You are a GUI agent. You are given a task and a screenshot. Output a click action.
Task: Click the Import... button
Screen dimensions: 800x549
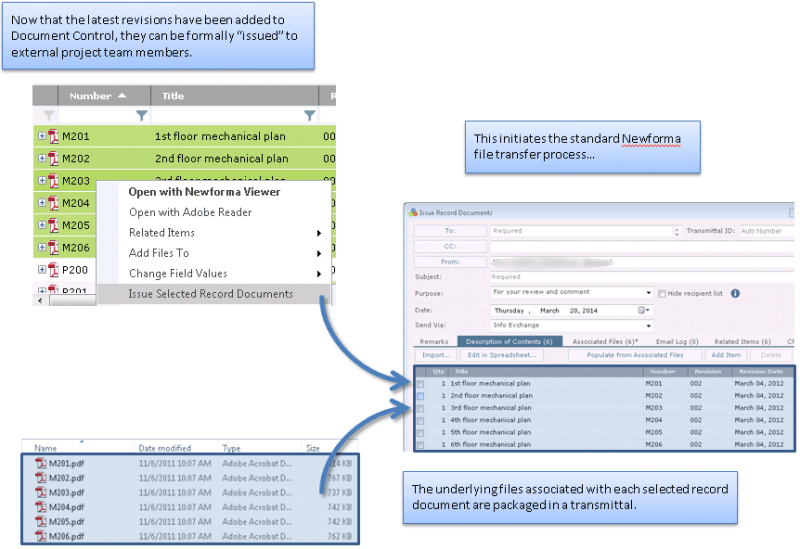[x=436, y=355]
